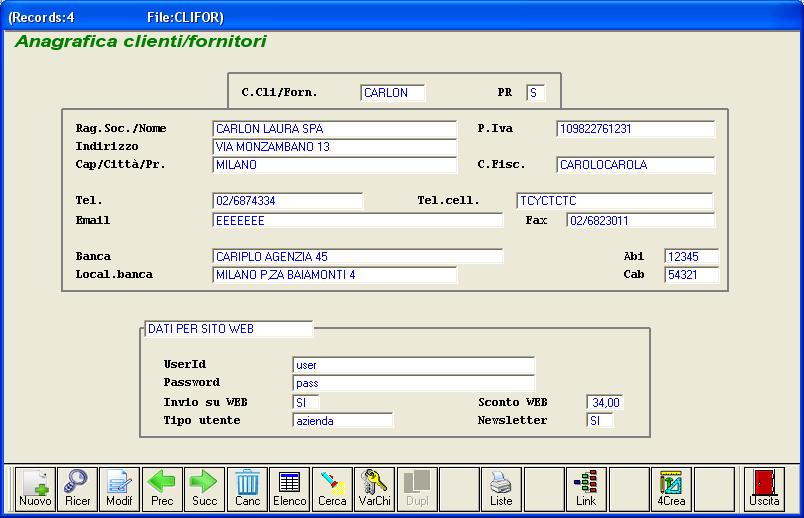The image size is (804, 518).
Task: Launch the 4Crea tool icon
Action: [671, 488]
